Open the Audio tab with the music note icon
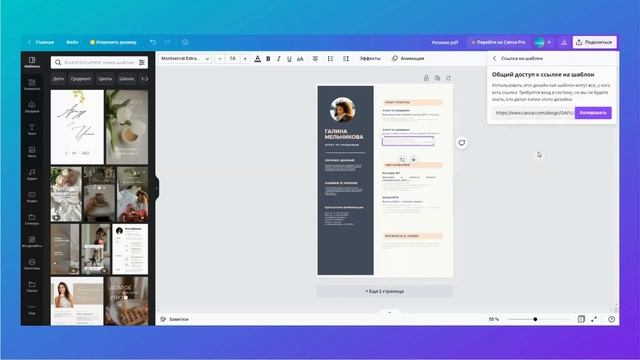 click(32, 174)
